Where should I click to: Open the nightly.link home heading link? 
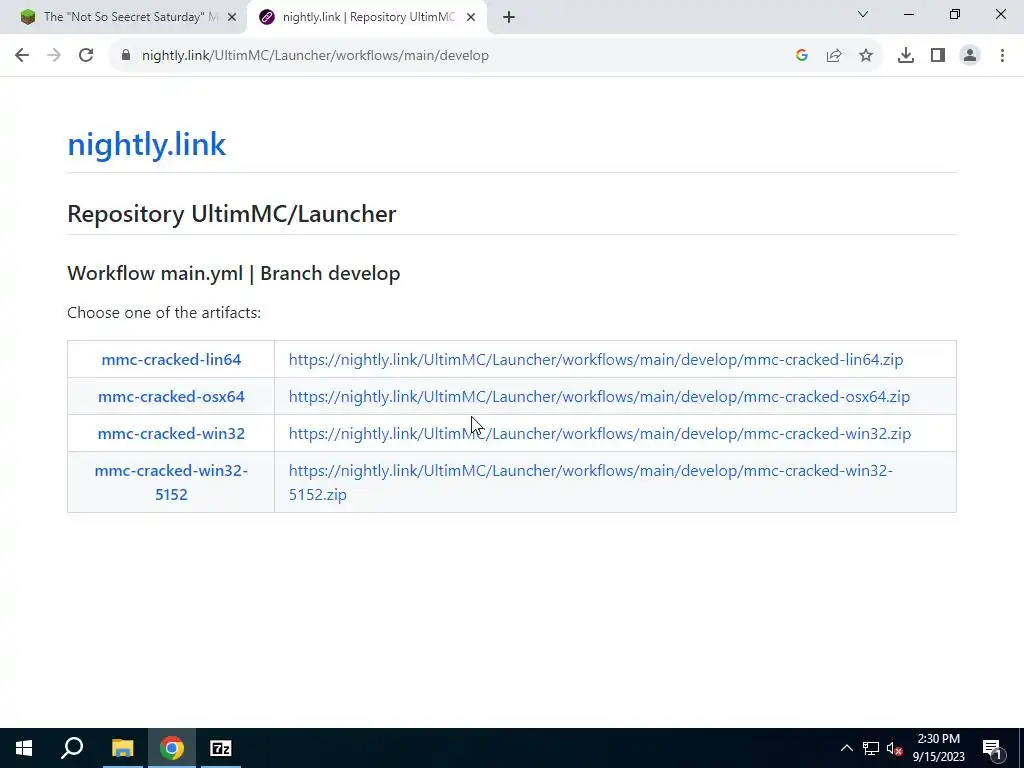pyautogui.click(x=146, y=144)
